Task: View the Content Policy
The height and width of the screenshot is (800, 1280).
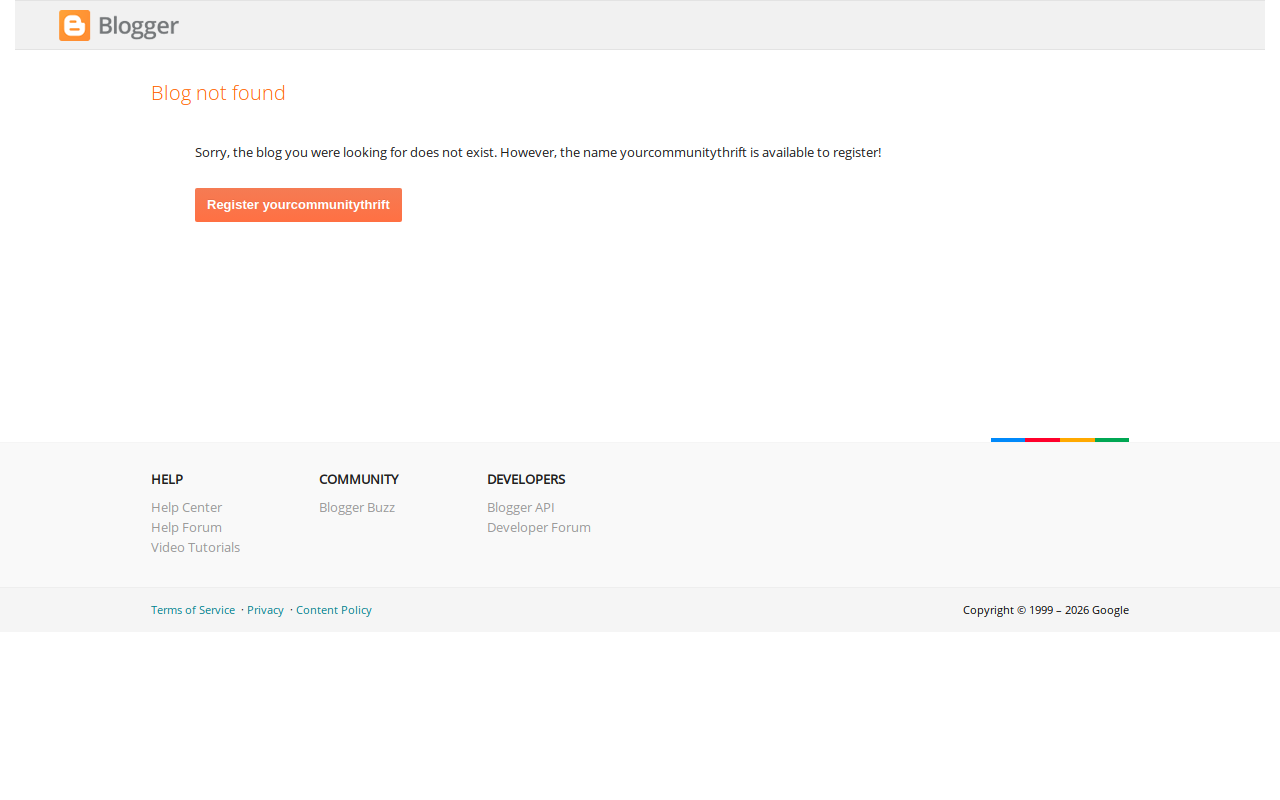Action: point(334,610)
